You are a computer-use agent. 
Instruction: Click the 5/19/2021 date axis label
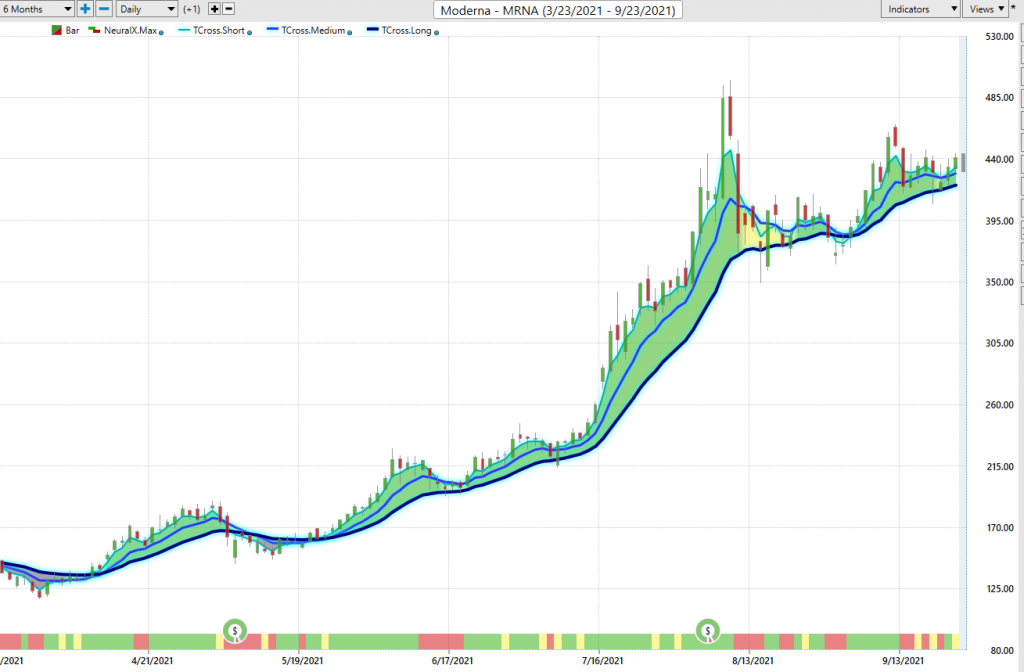point(302,661)
